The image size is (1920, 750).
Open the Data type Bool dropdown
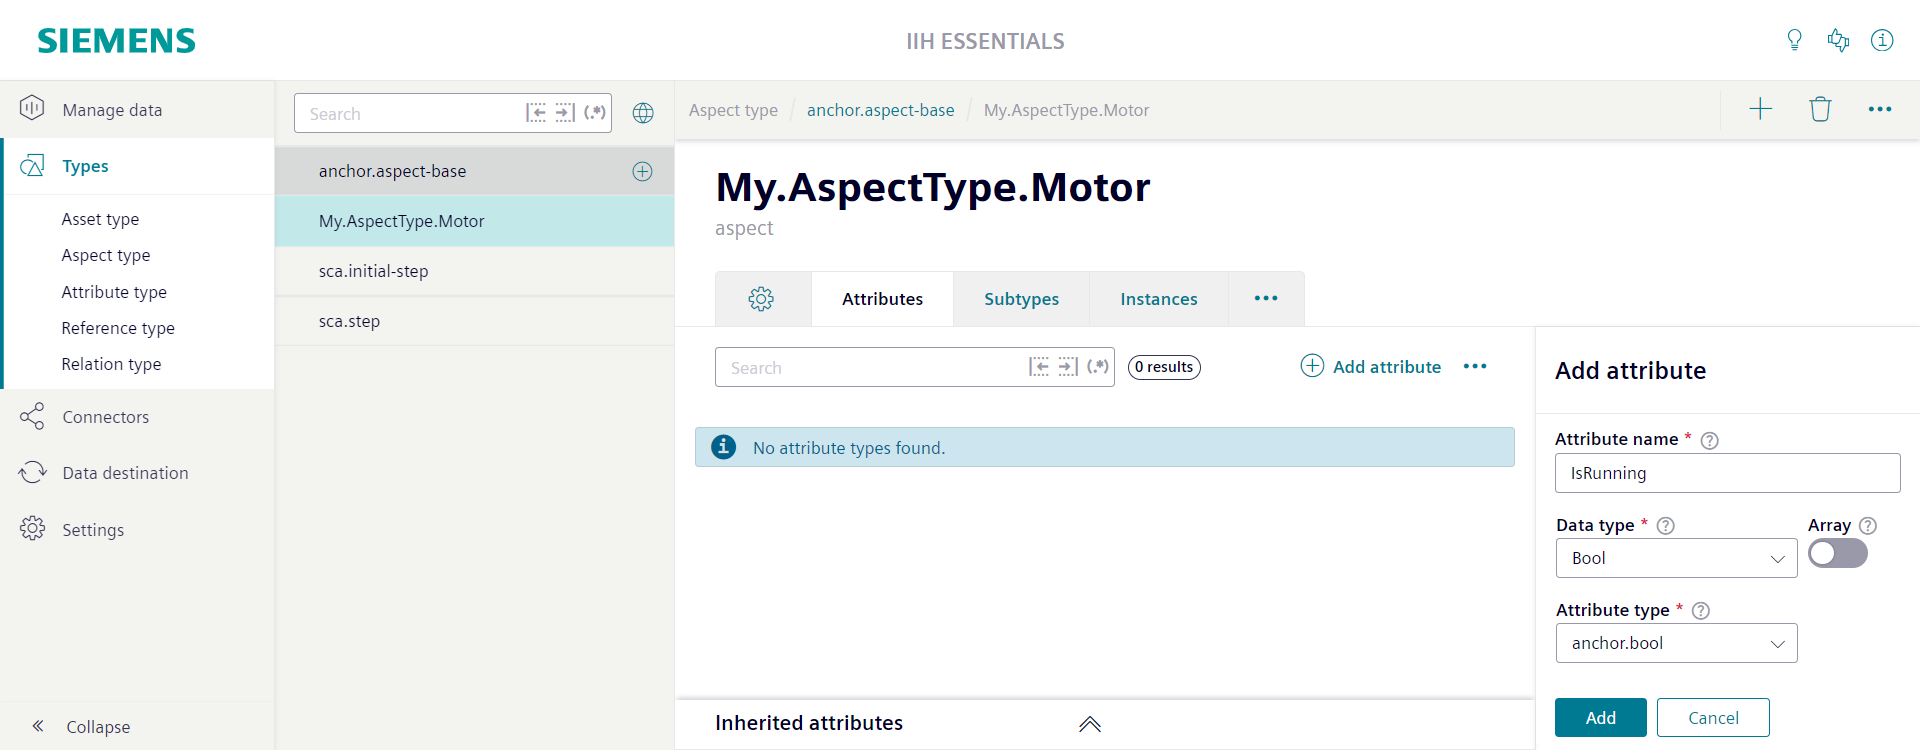tap(1676, 558)
